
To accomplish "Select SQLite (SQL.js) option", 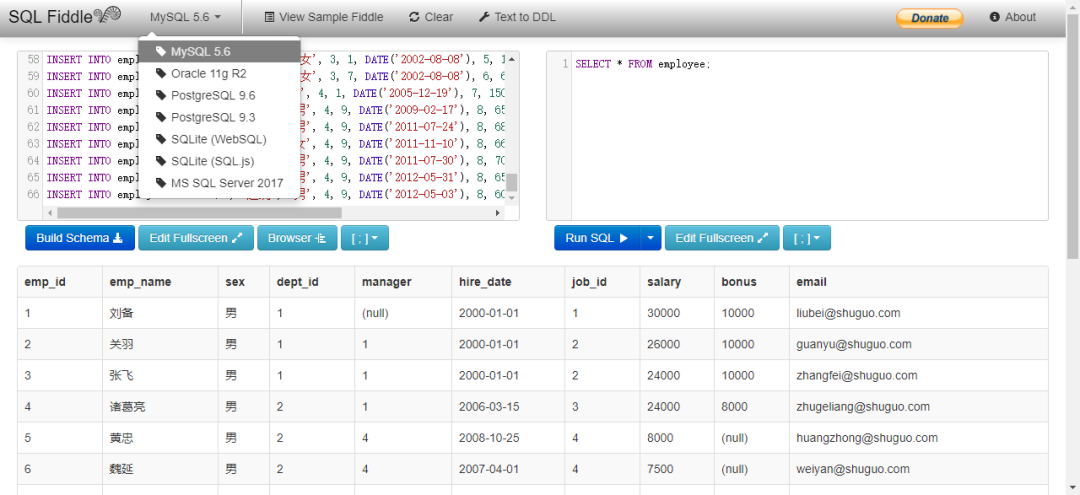I will click(219, 161).
